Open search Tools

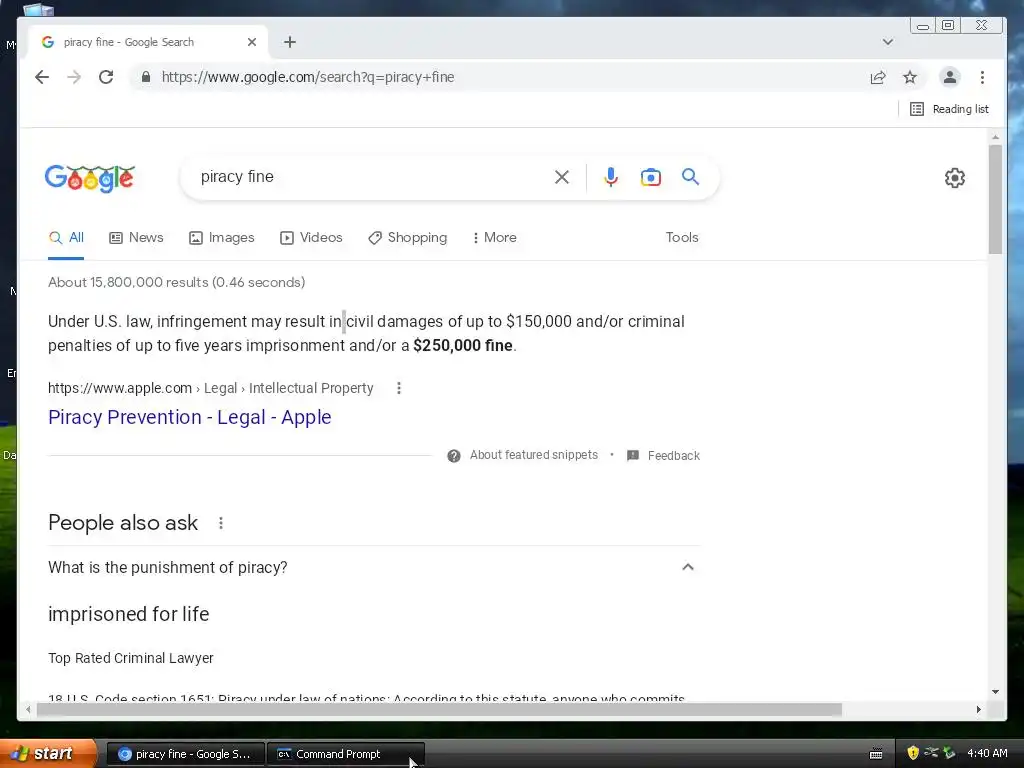click(682, 238)
